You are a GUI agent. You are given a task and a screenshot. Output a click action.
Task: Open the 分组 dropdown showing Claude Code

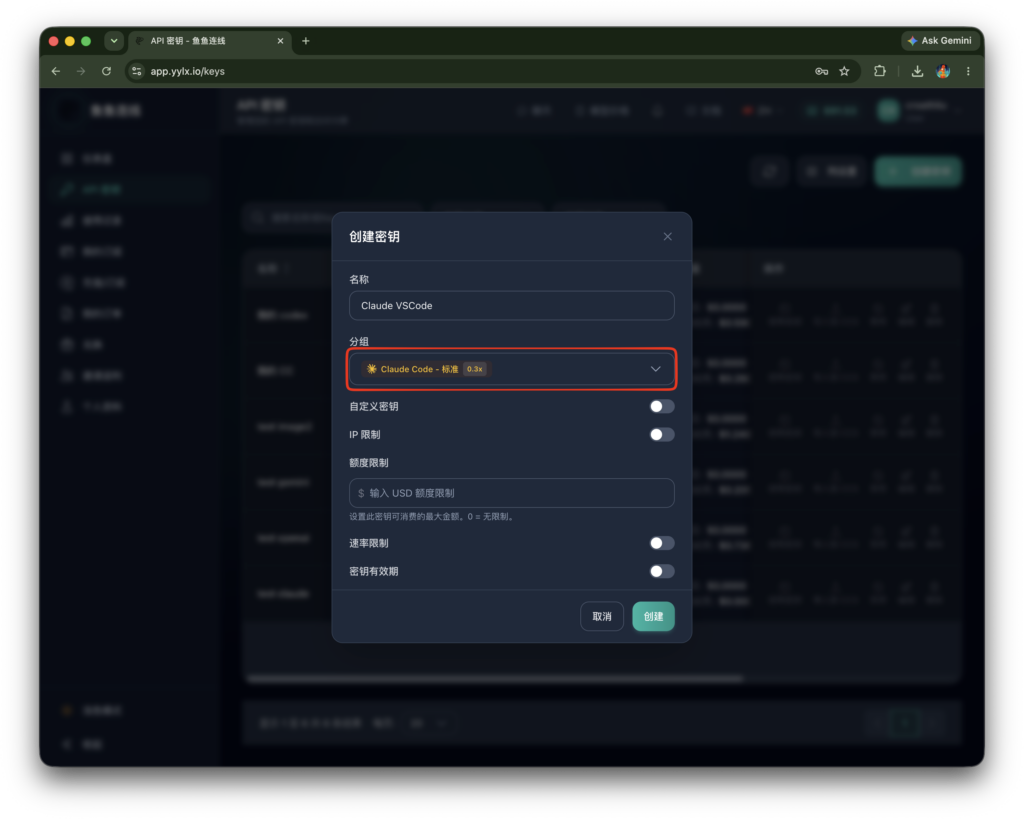click(x=511, y=369)
